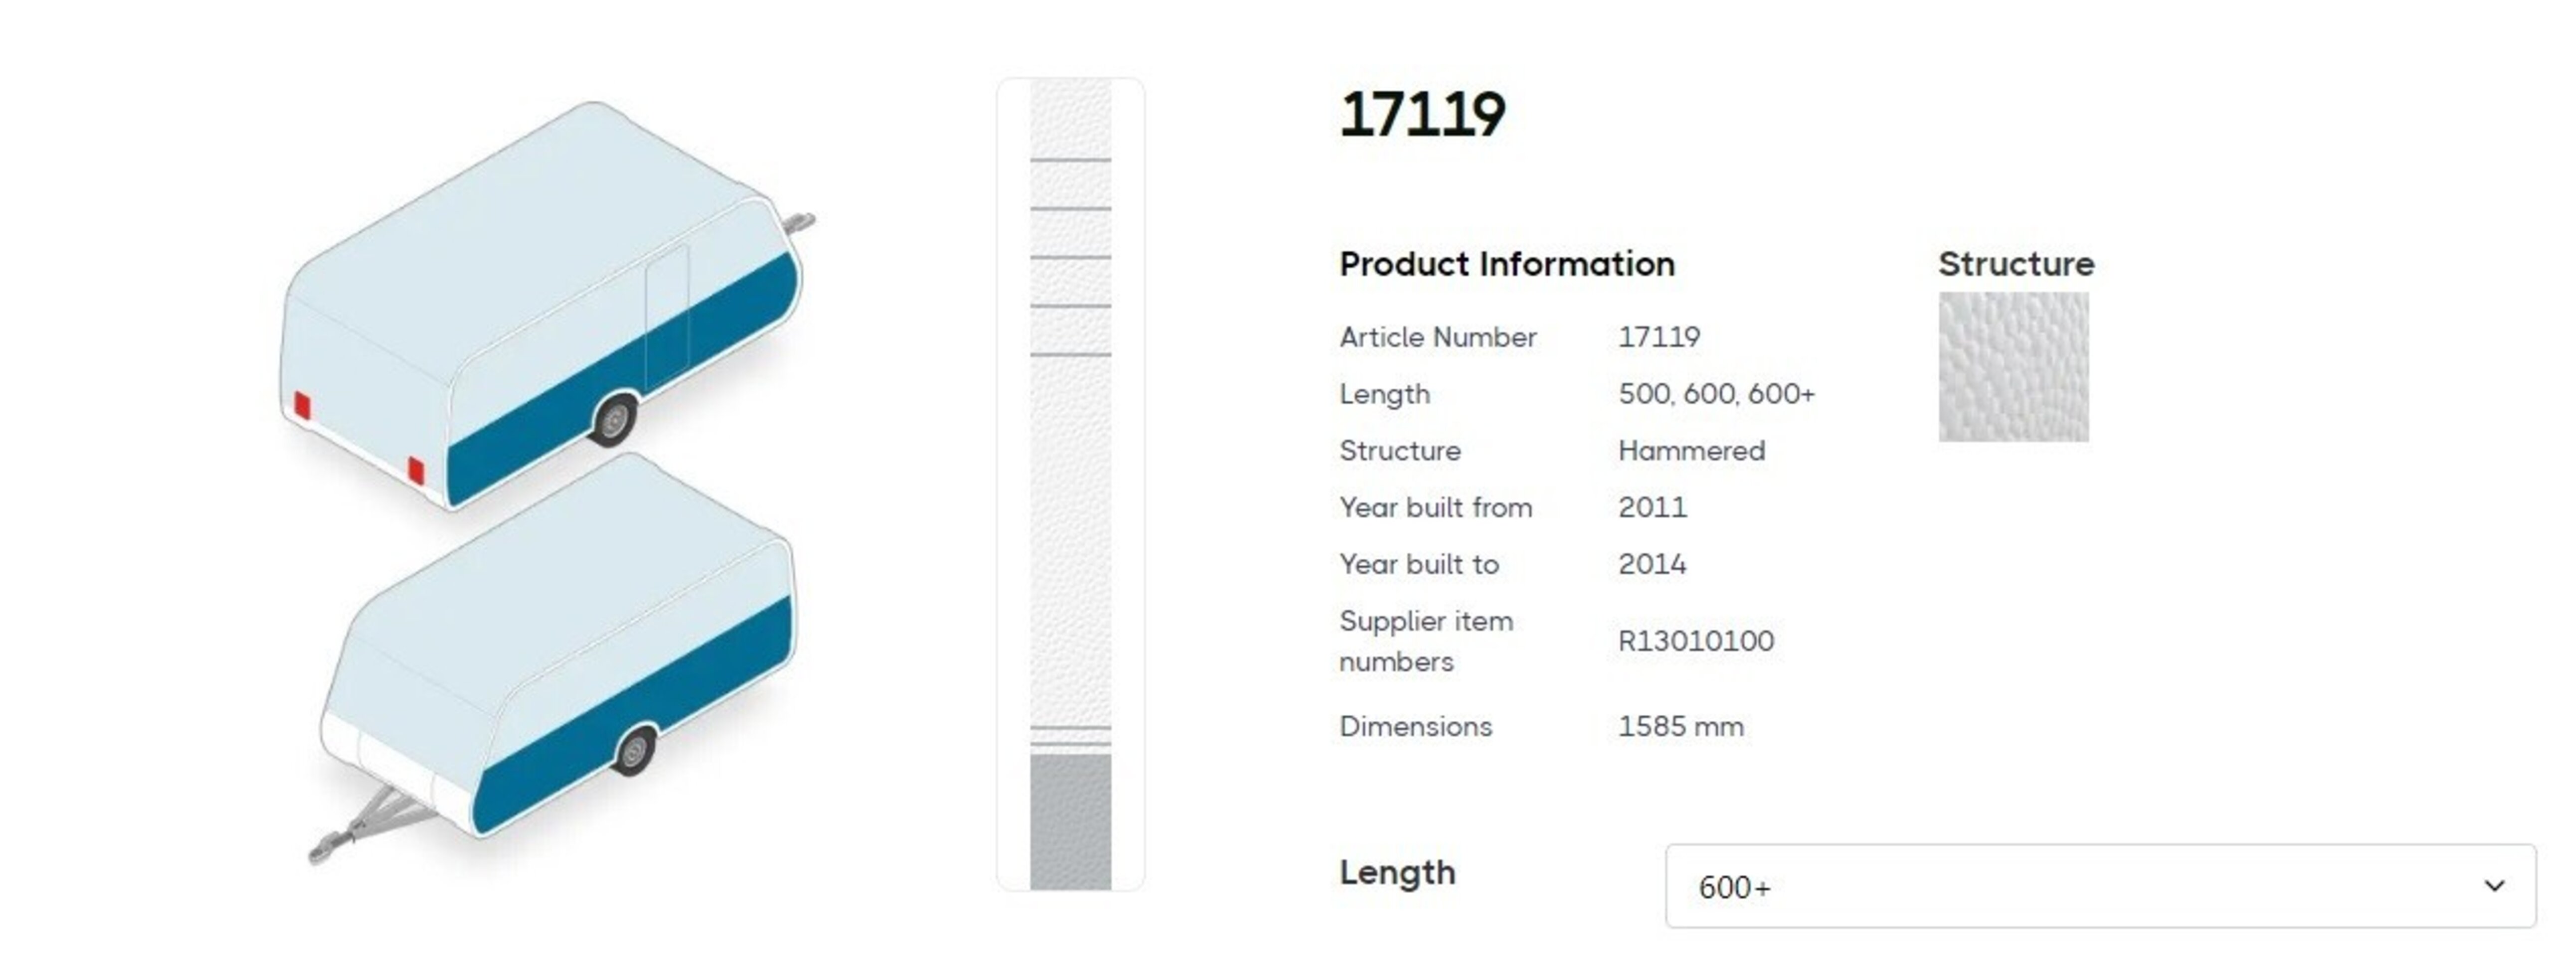Click the length value 500, 600, 600+

[x=1716, y=394]
